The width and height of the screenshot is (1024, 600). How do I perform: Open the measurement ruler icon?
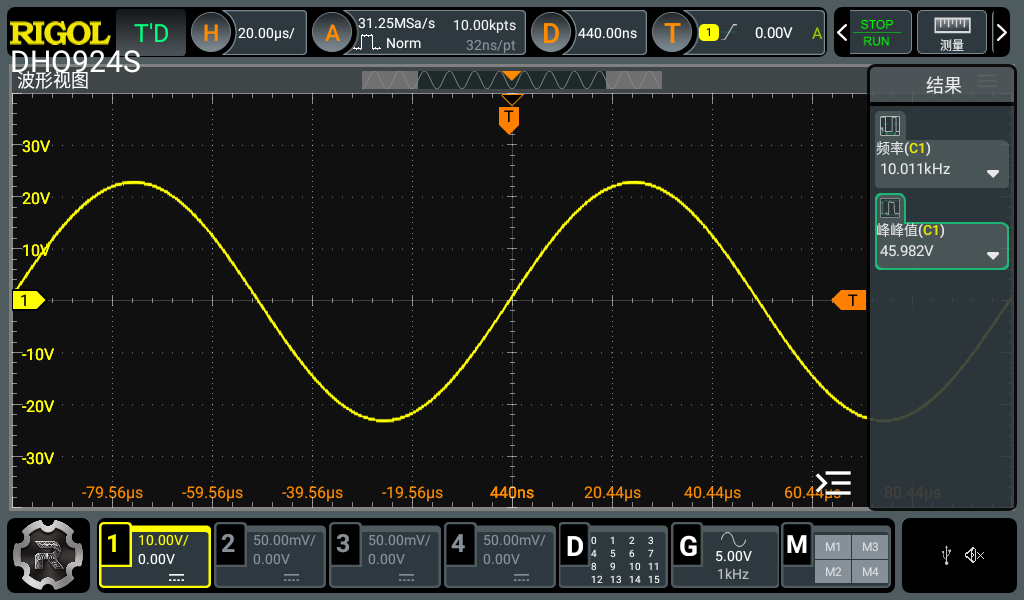click(x=952, y=33)
